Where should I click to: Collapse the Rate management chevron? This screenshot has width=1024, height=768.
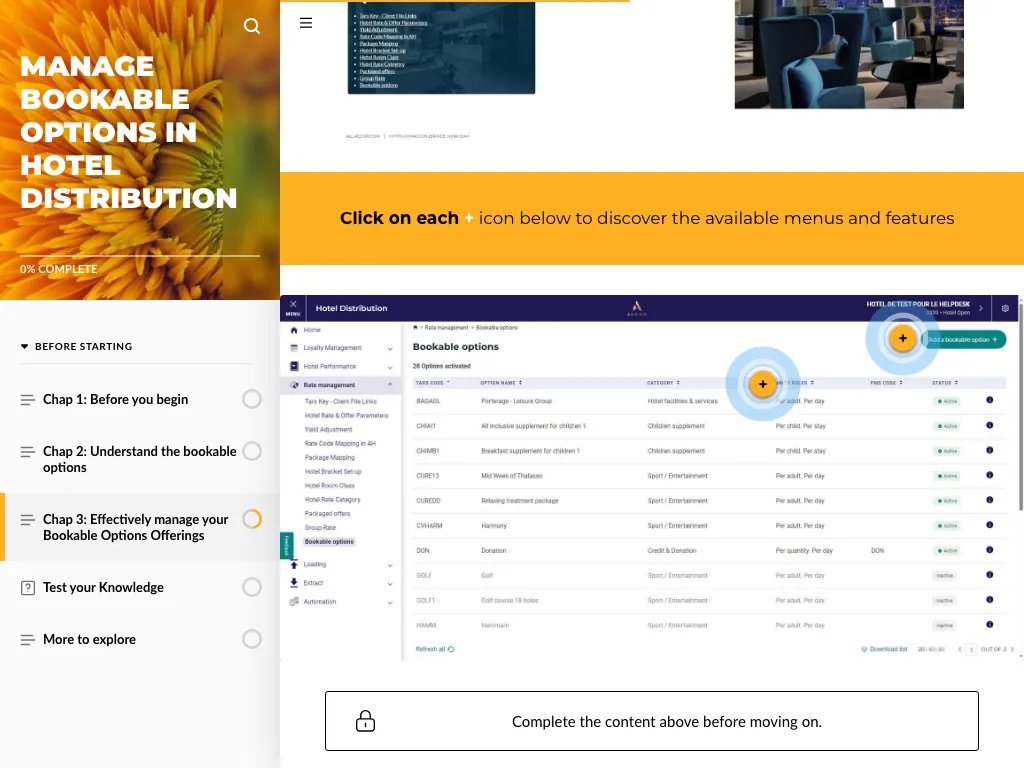pos(390,385)
